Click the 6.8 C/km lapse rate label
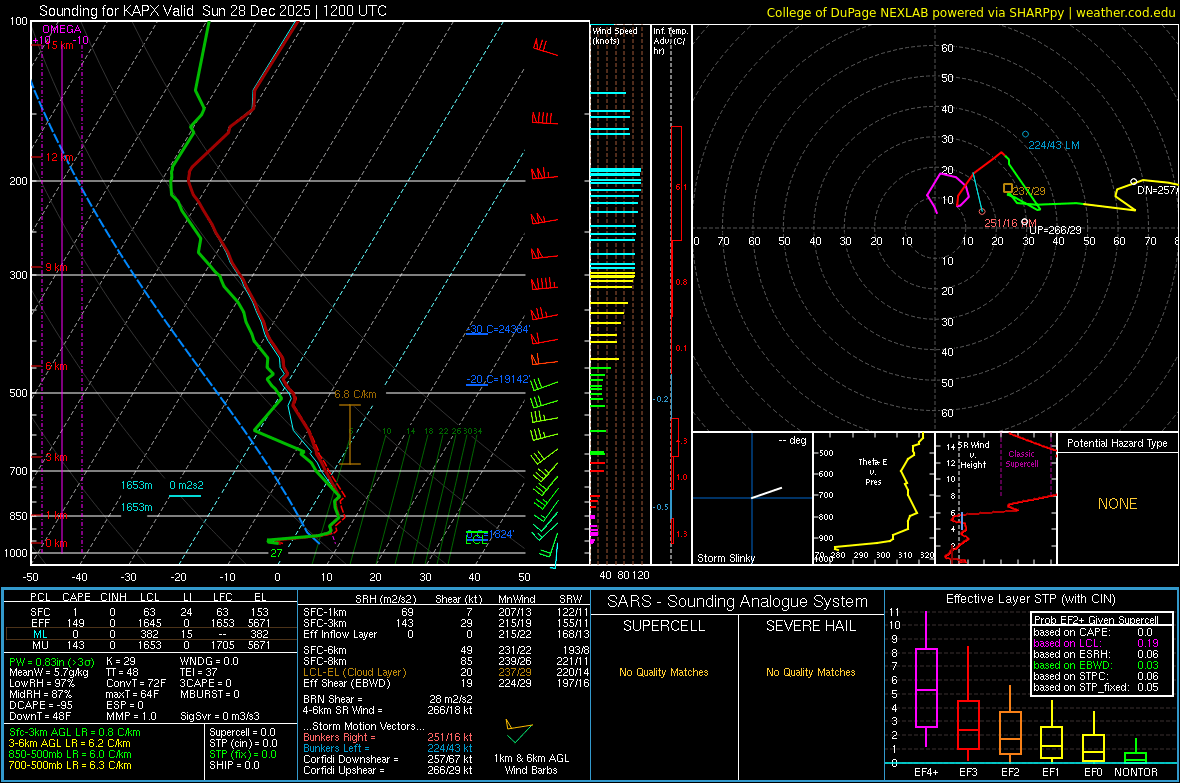The width and height of the screenshot is (1180, 783). pos(355,394)
